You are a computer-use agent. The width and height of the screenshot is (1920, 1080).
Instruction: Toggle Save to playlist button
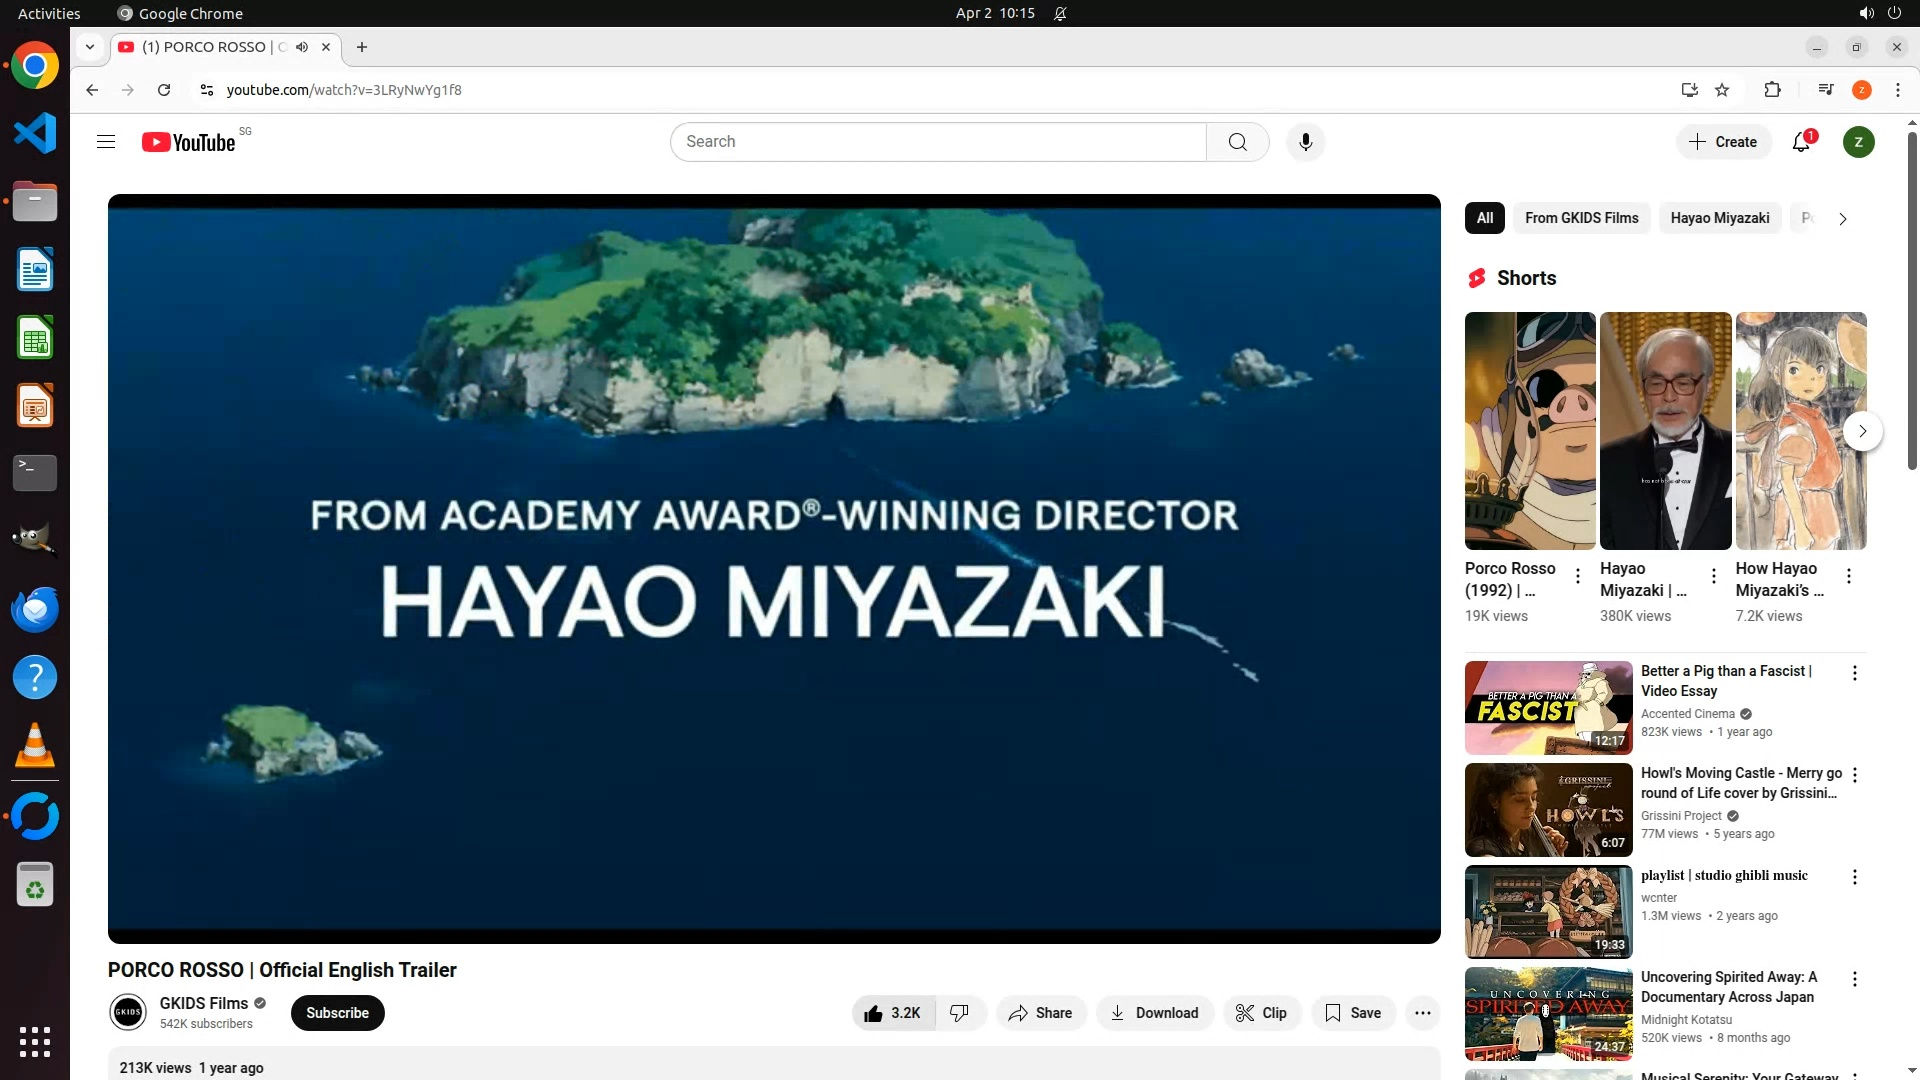(x=1353, y=1013)
